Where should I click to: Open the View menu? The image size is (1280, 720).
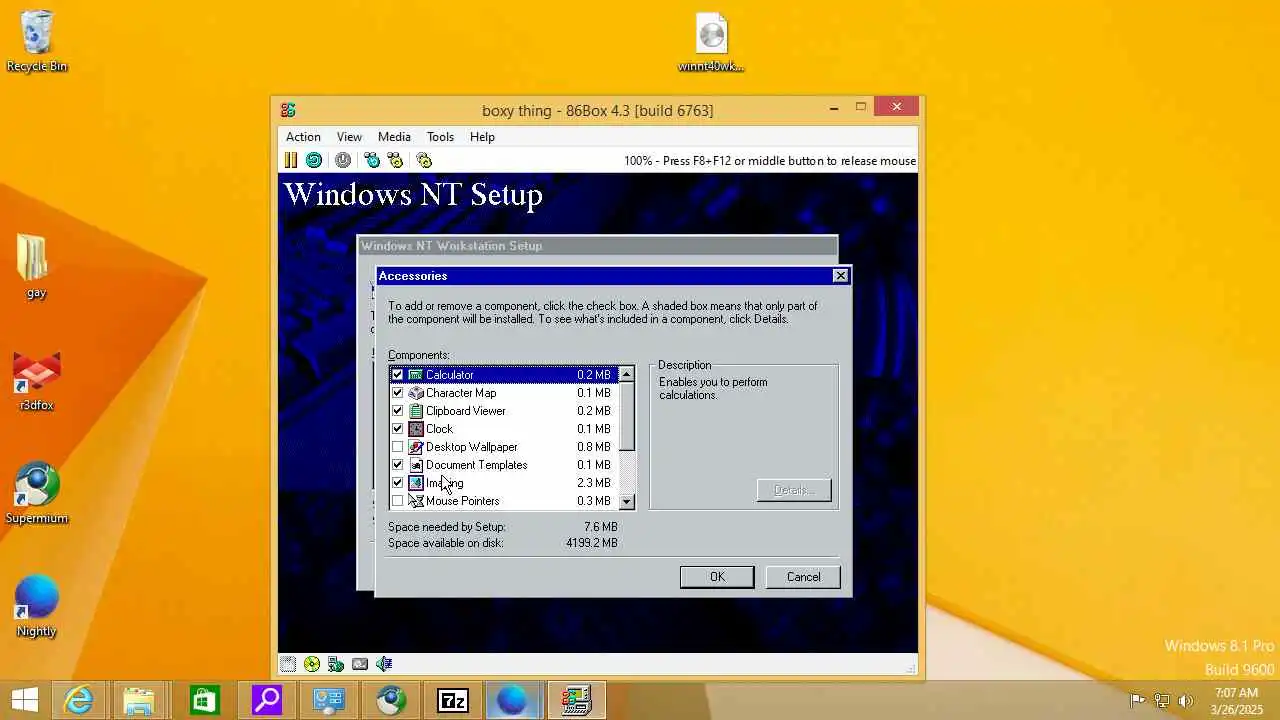point(349,137)
